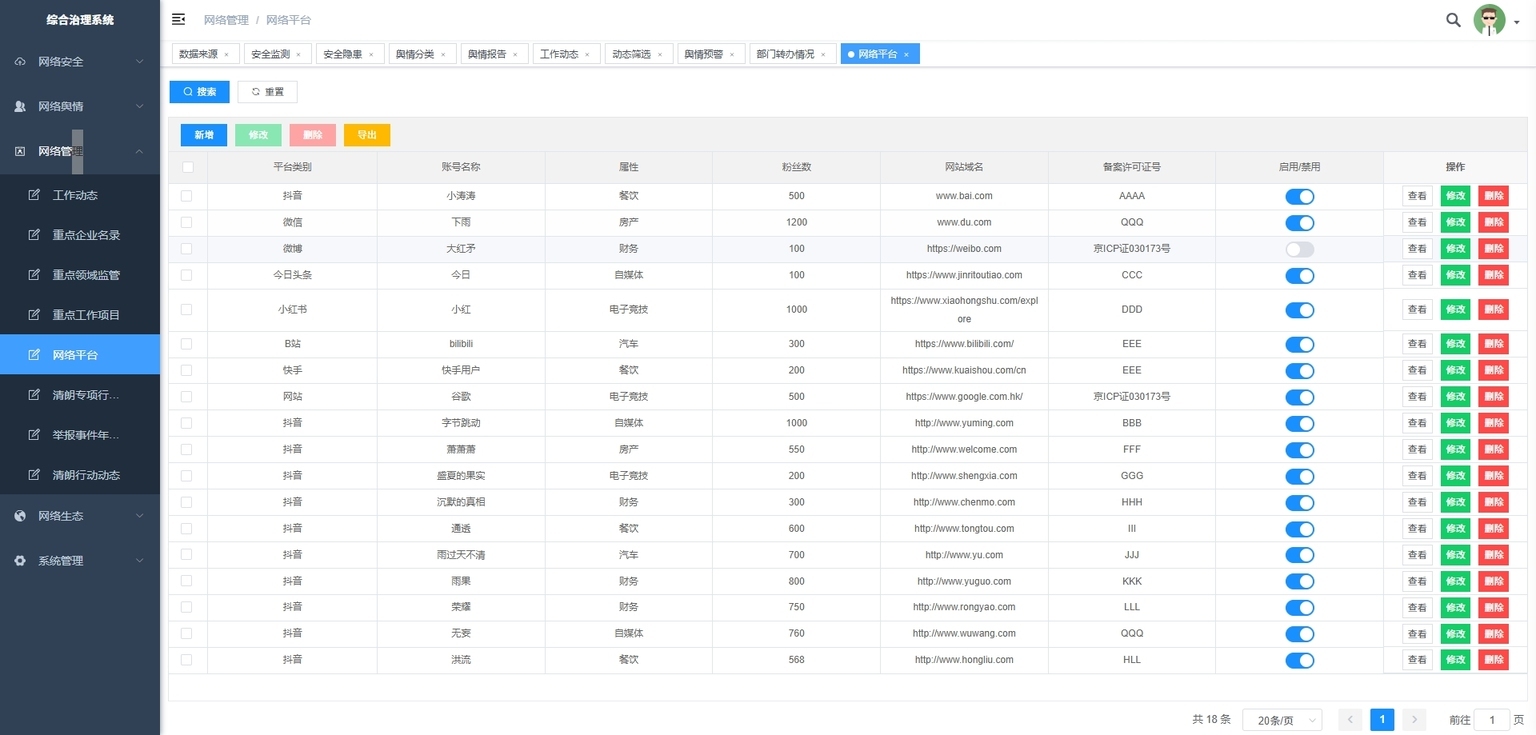Open search via top-right magnifier icon
1536x735 pixels.
[x=1453, y=19]
